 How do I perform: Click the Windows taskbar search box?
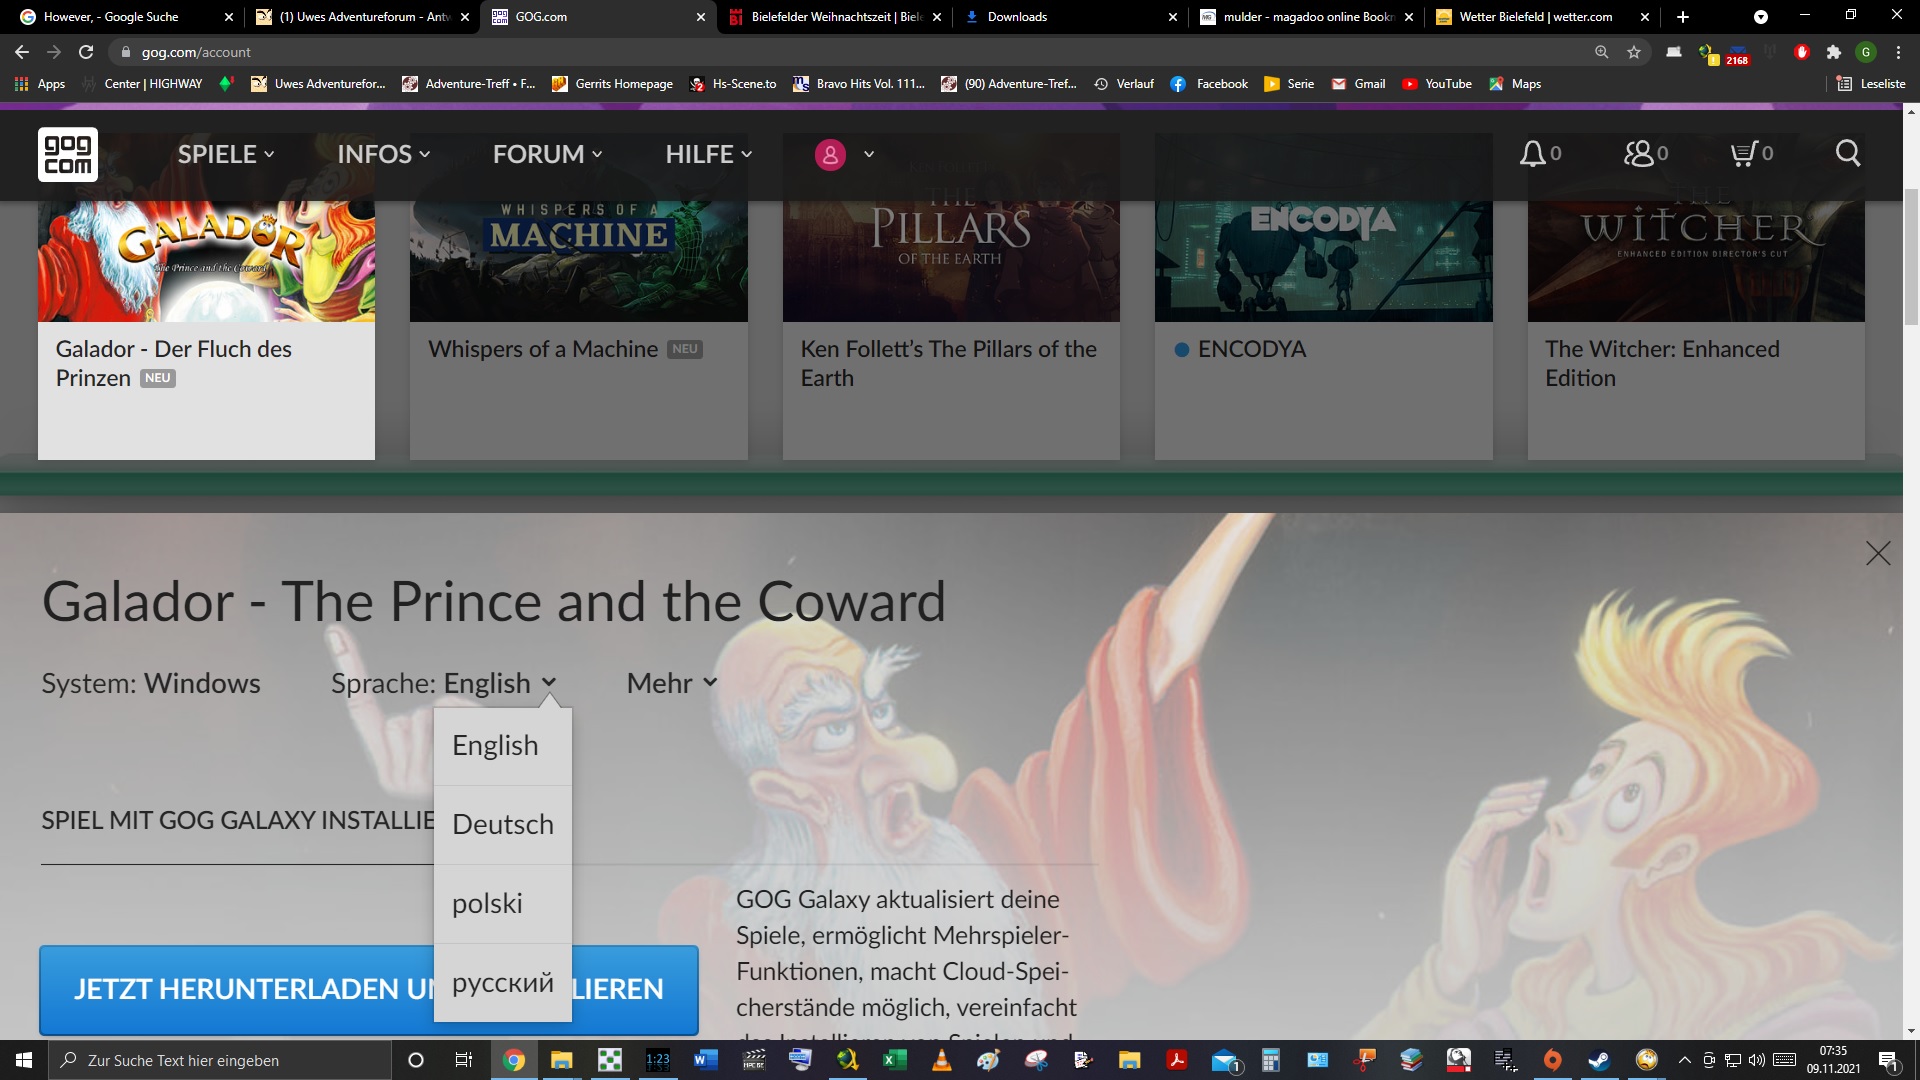point(220,1060)
